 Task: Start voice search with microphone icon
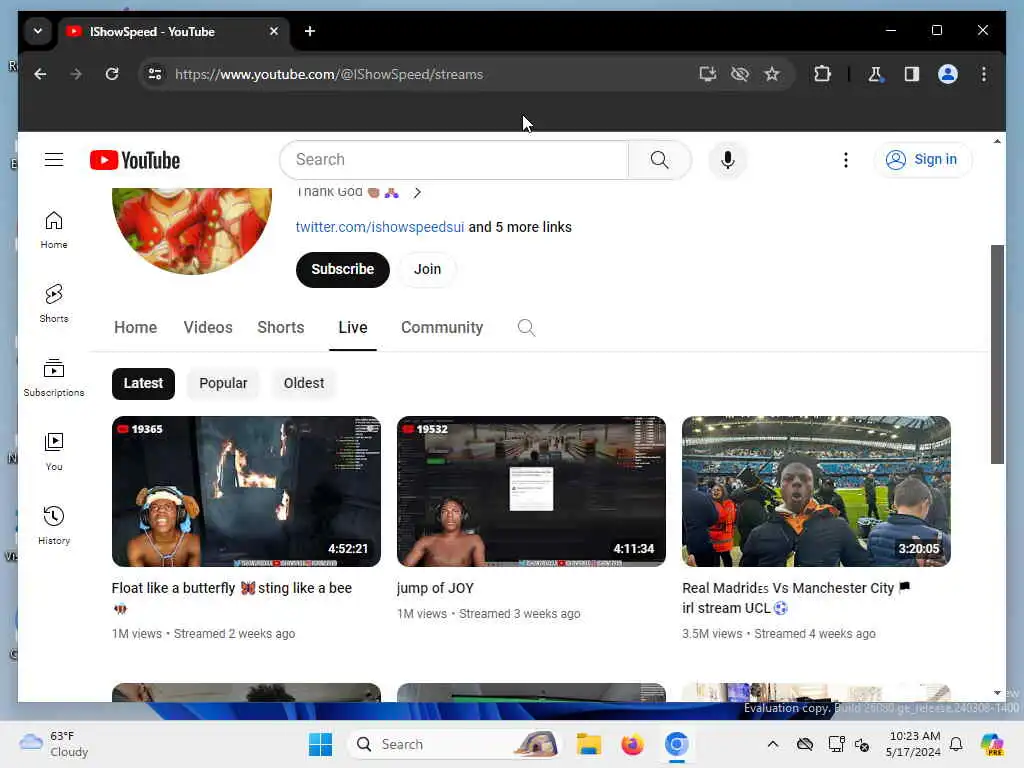[728, 159]
